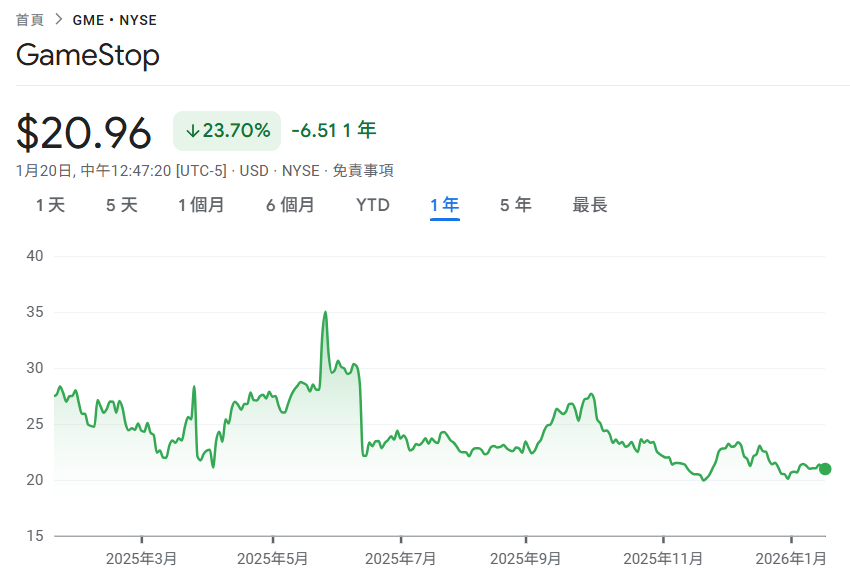Open the 最長 maximum range tab

(x=590, y=205)
